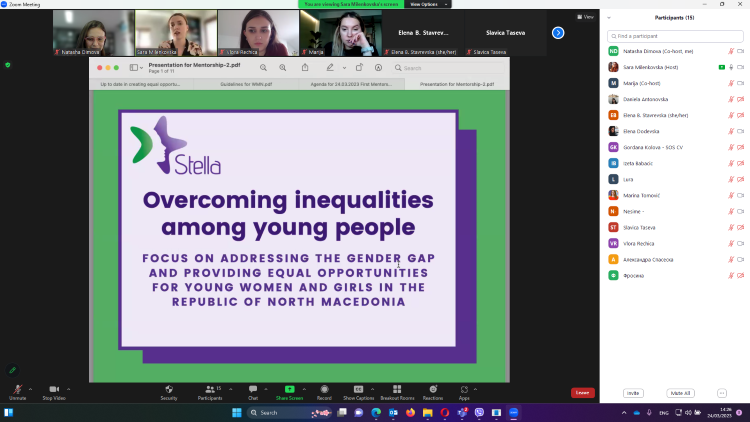750x422 pixels.
Task: Show next video thumbnails with blue arrow
Action: [558, 33]
